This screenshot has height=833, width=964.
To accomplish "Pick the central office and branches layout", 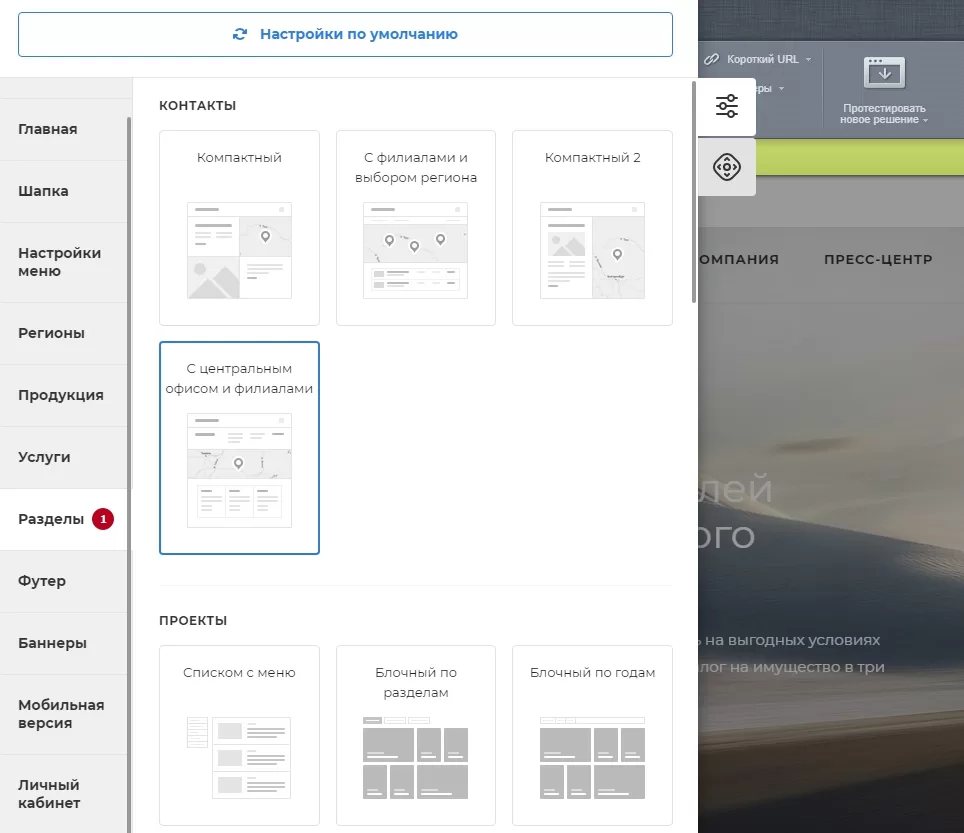I will [239, 448].
